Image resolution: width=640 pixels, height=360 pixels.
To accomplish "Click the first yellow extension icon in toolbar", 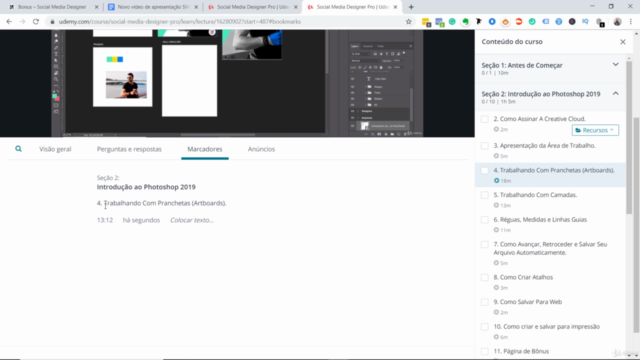I will 426,22.
